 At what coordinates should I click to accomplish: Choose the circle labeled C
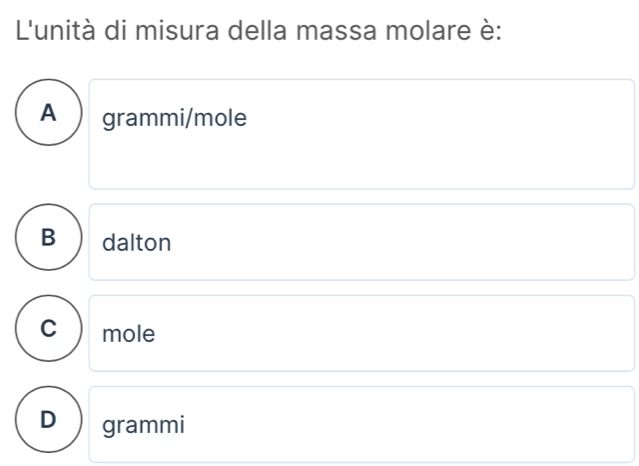click(x=45, y=333)
